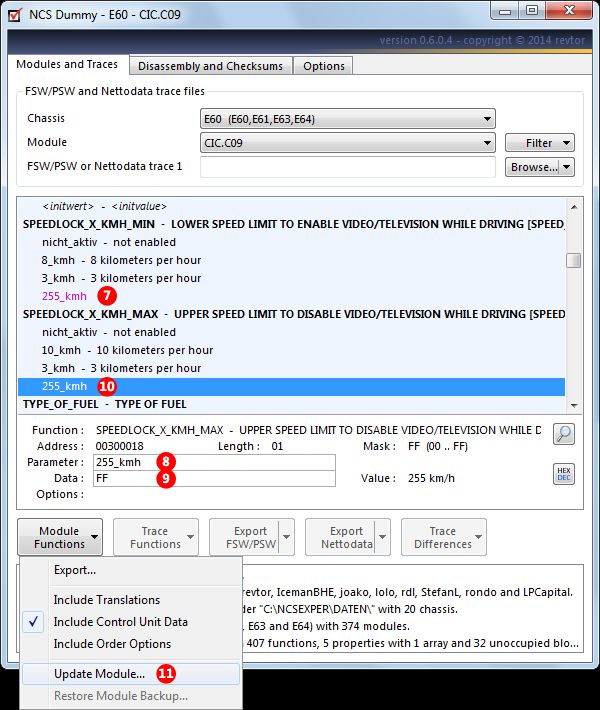Viewport: 600px width, 710px height.
Task: Click the FSW/PSW or Nettodata trace 1 field
Action: point(348,167)
